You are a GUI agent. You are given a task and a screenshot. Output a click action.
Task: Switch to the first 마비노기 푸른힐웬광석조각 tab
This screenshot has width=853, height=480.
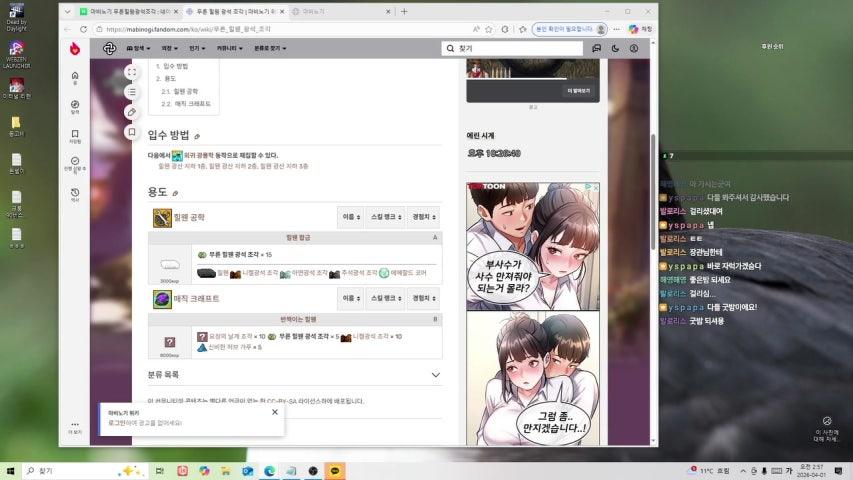click(129, 11)
